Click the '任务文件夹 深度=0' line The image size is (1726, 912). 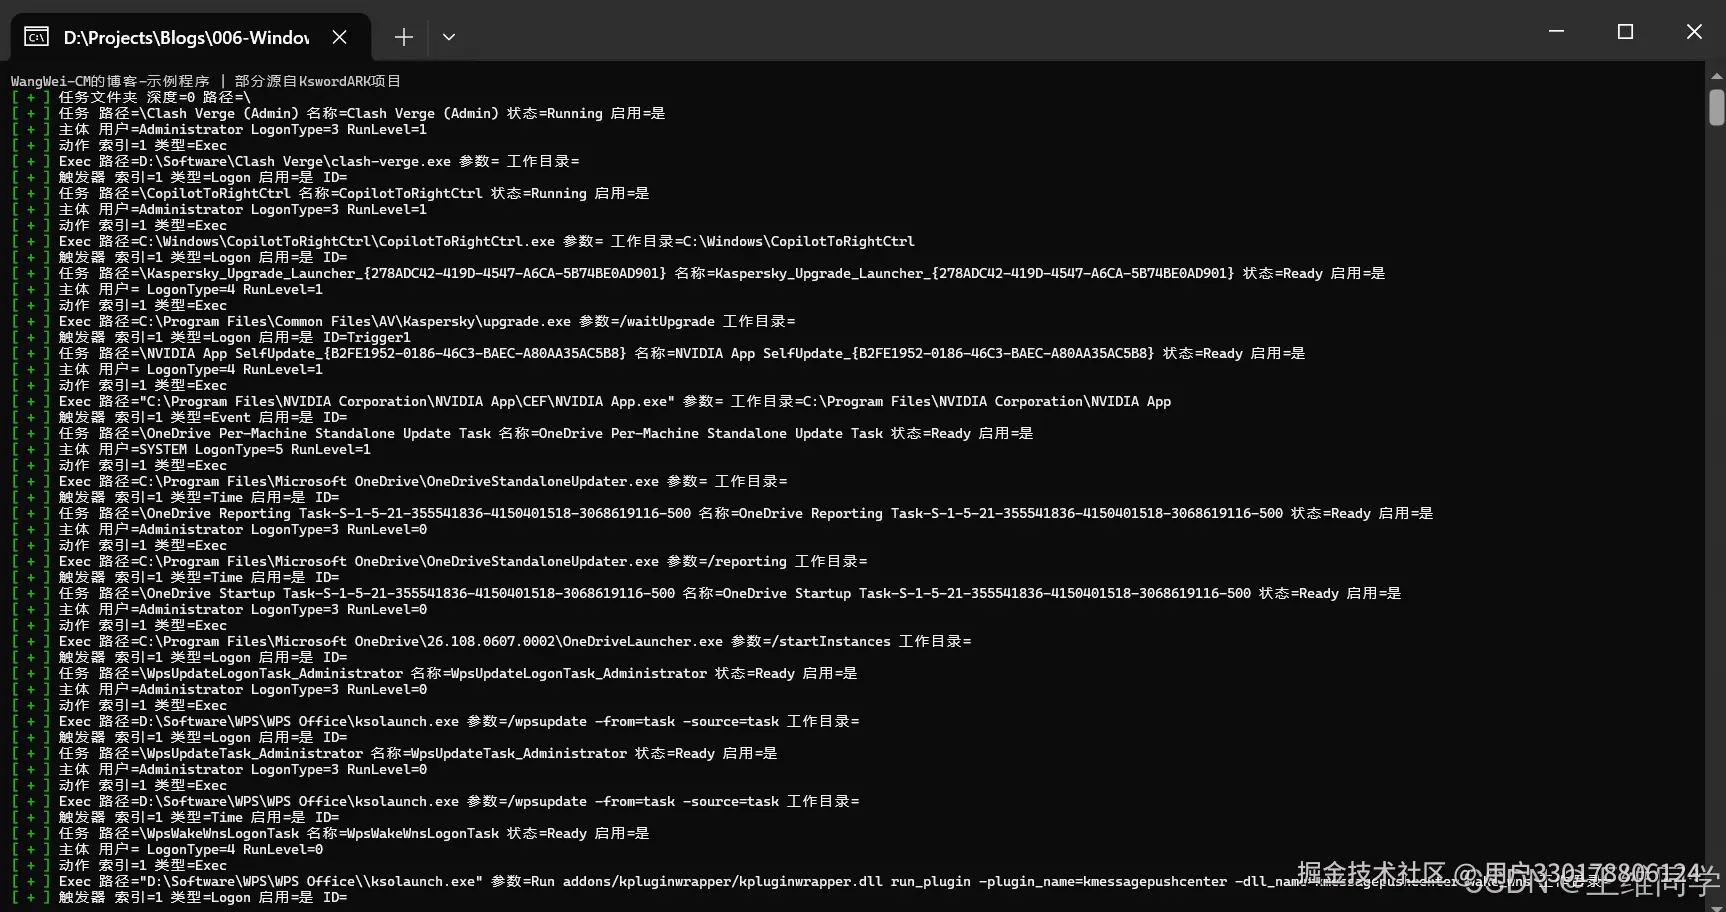click(x=131, y=97)
